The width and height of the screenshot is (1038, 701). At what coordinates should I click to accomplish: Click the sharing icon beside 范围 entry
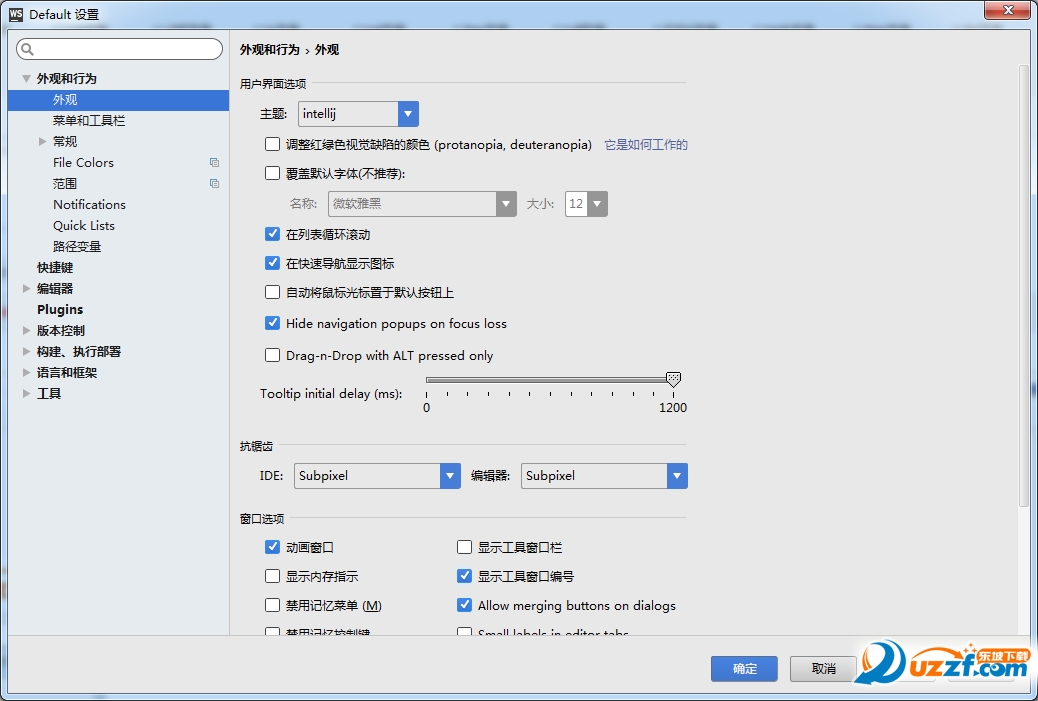[x=214, y=183]
